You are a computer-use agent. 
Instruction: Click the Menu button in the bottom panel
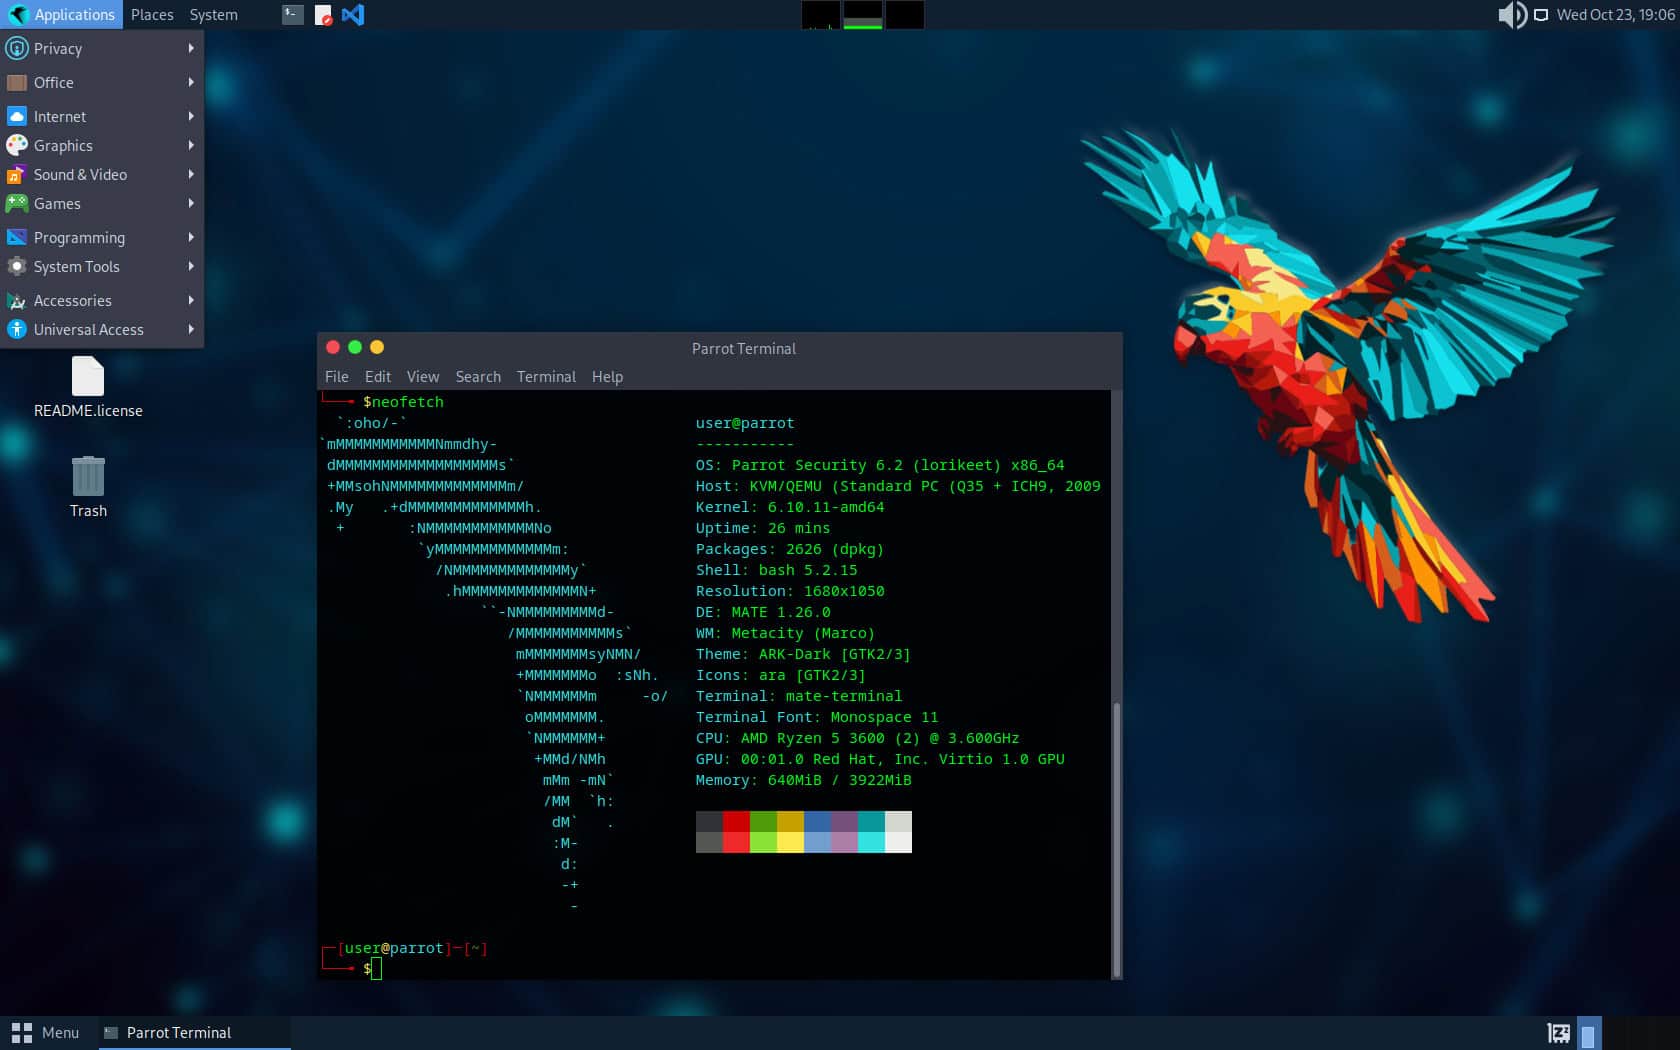(x=45, y=1032)
